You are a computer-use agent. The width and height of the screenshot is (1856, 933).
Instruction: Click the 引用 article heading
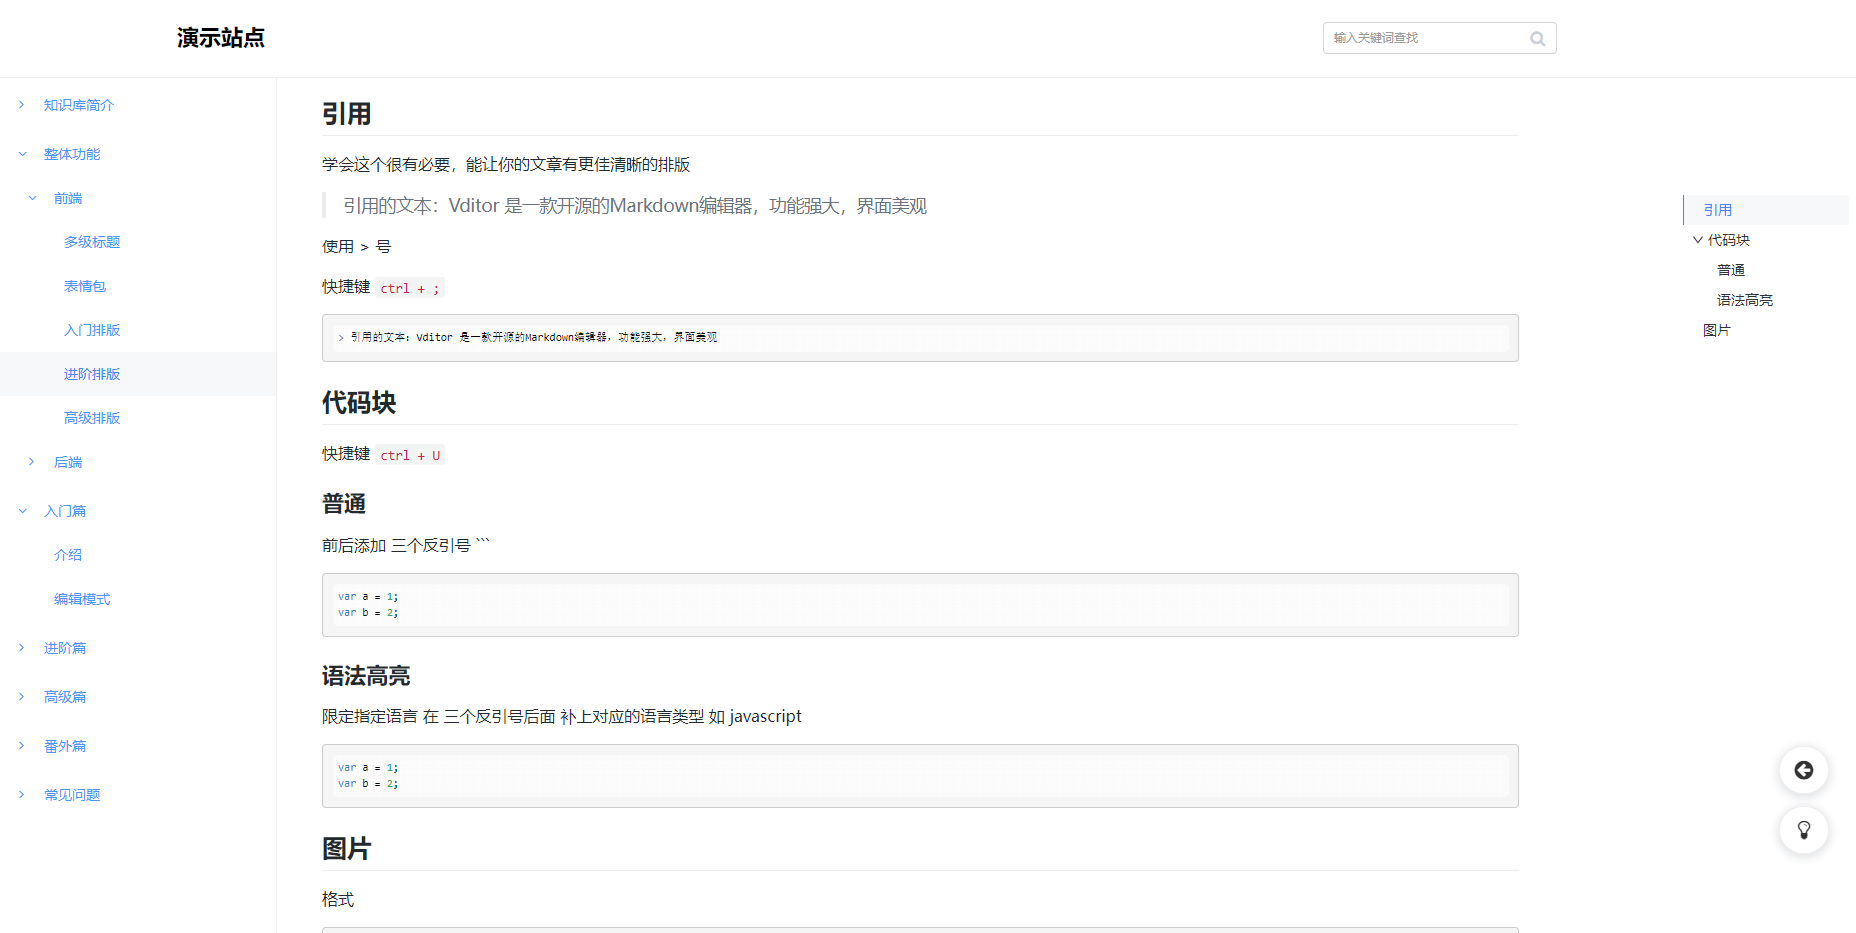pyautogui.click(x=347, y=114)
